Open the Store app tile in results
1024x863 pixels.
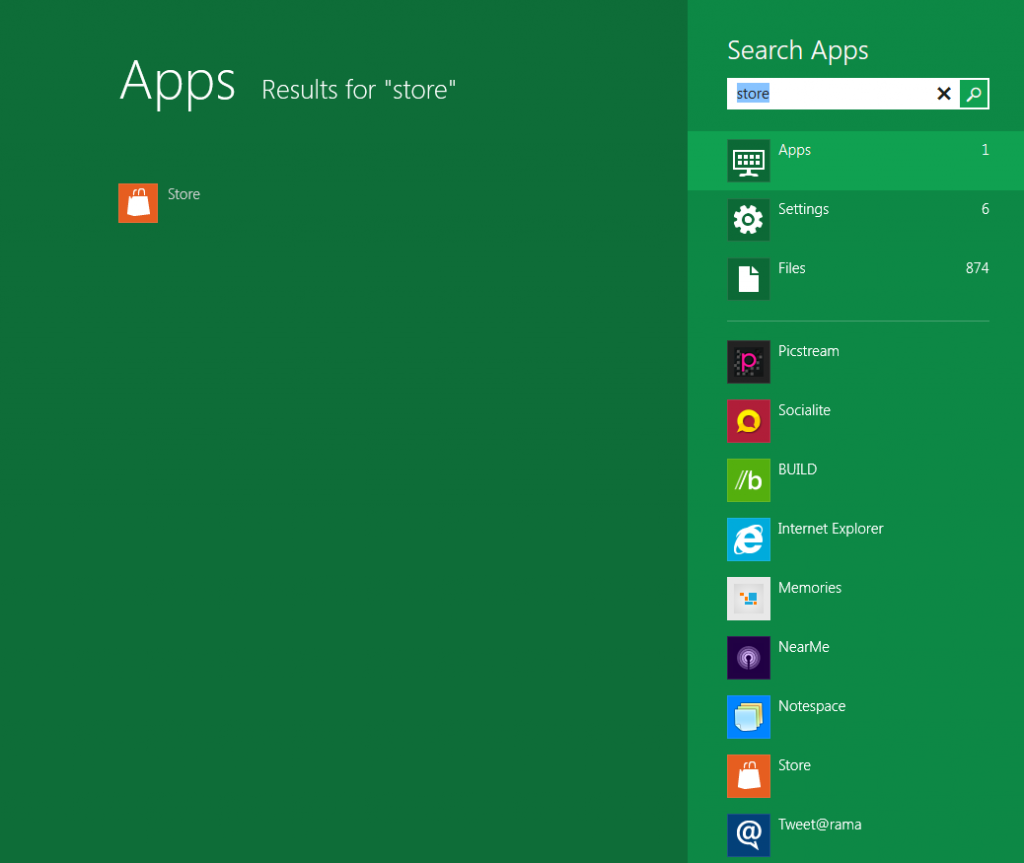point(138,203)
